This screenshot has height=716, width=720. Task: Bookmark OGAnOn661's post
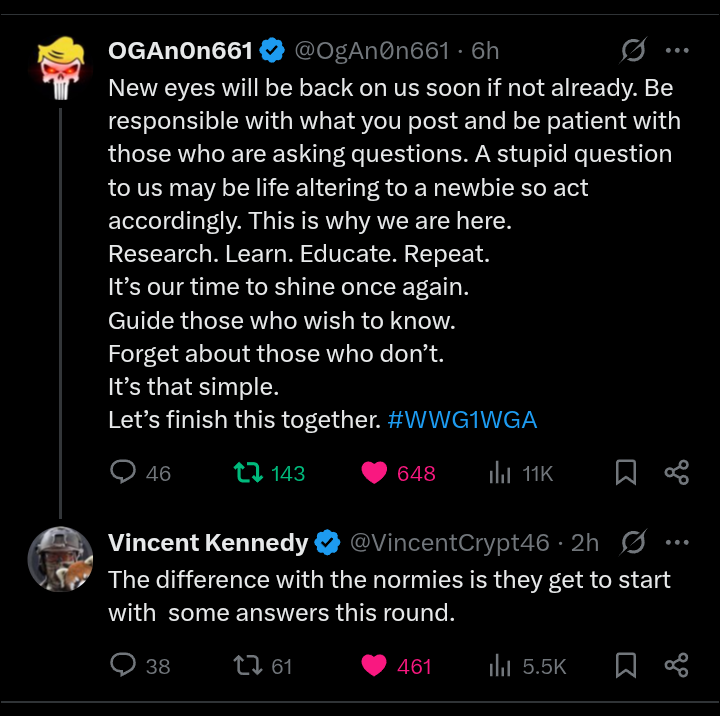(x=626, y=473)
